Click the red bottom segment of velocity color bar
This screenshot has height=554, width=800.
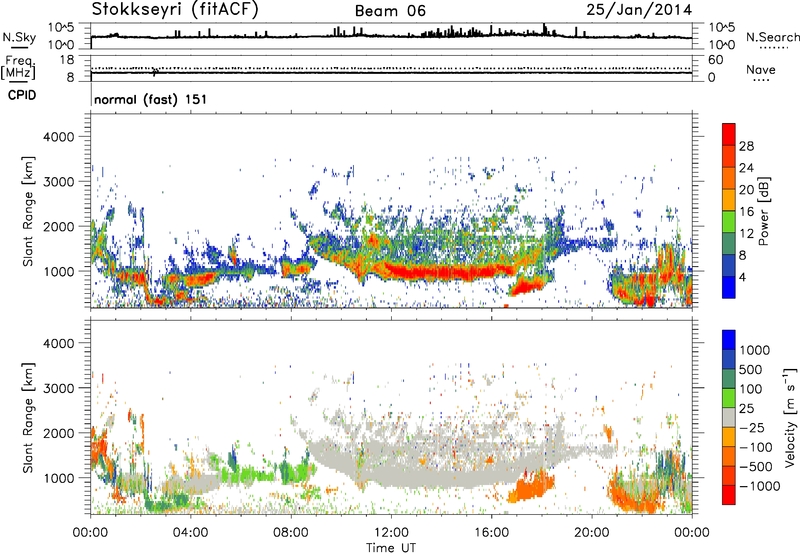729,495
